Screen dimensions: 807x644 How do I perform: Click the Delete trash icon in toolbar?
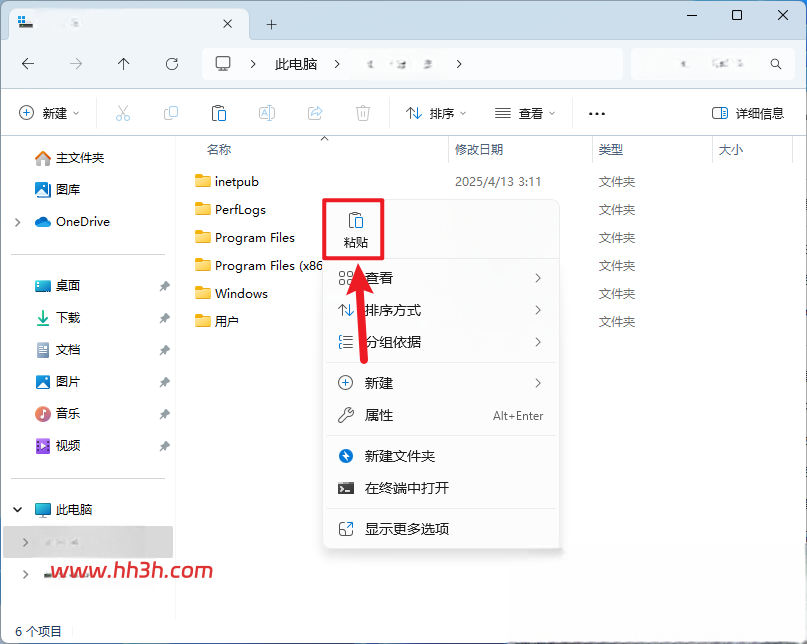tap(363, 113)
